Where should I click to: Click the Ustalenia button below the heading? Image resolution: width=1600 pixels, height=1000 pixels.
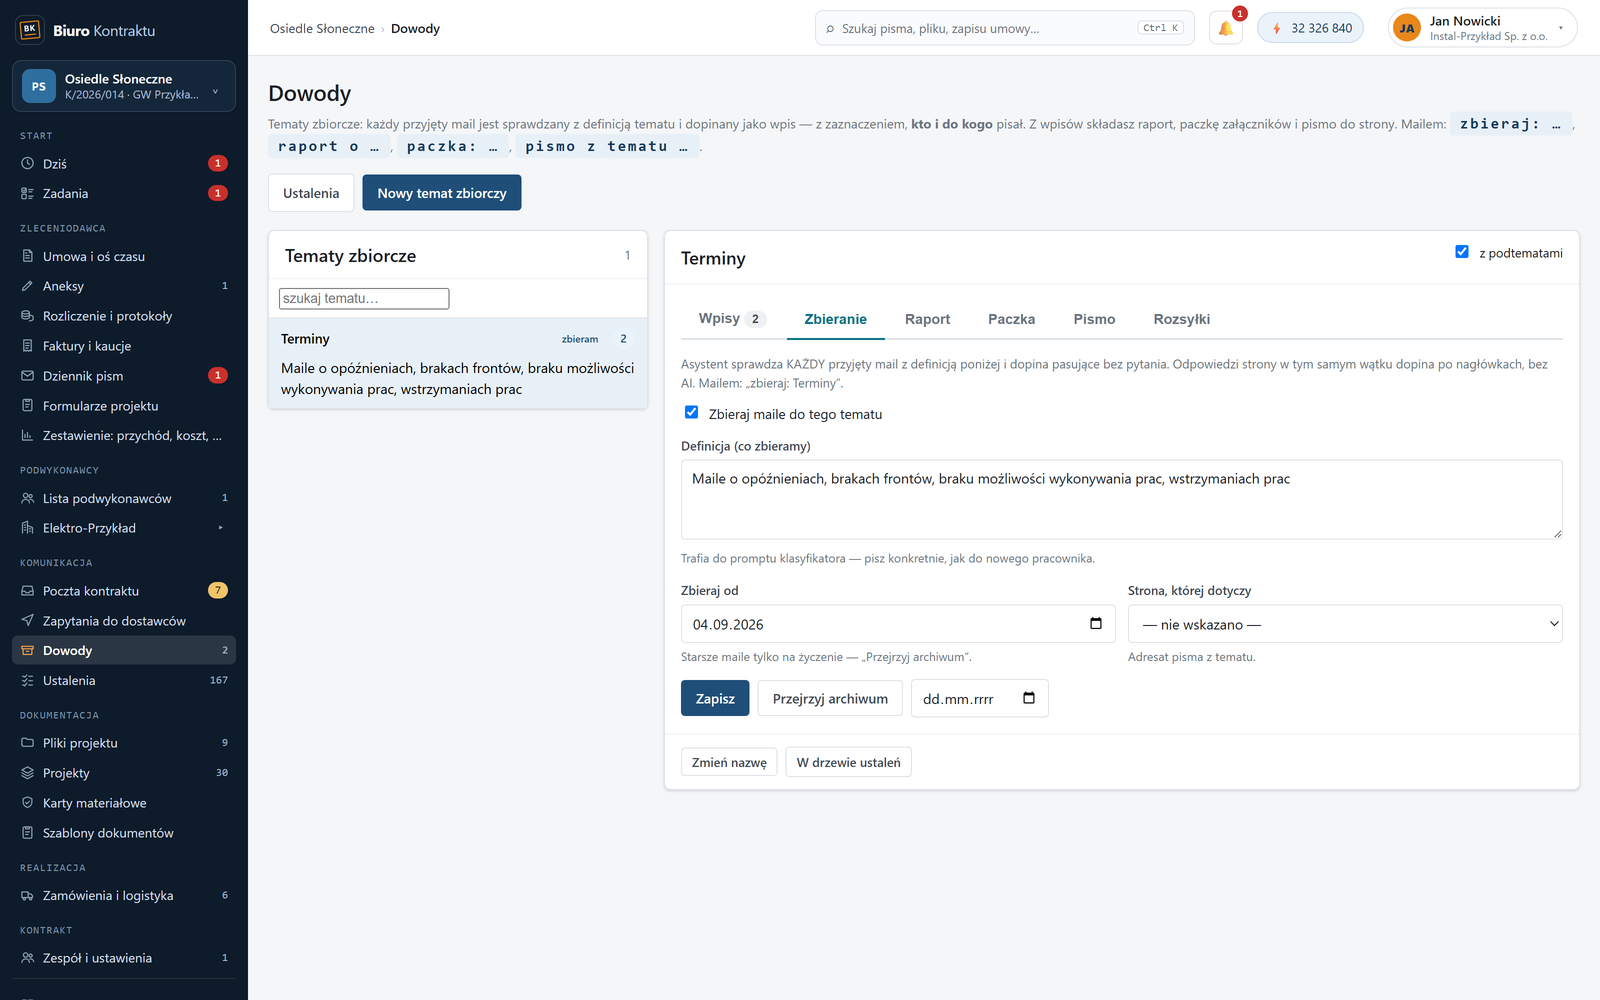point(311,193)
